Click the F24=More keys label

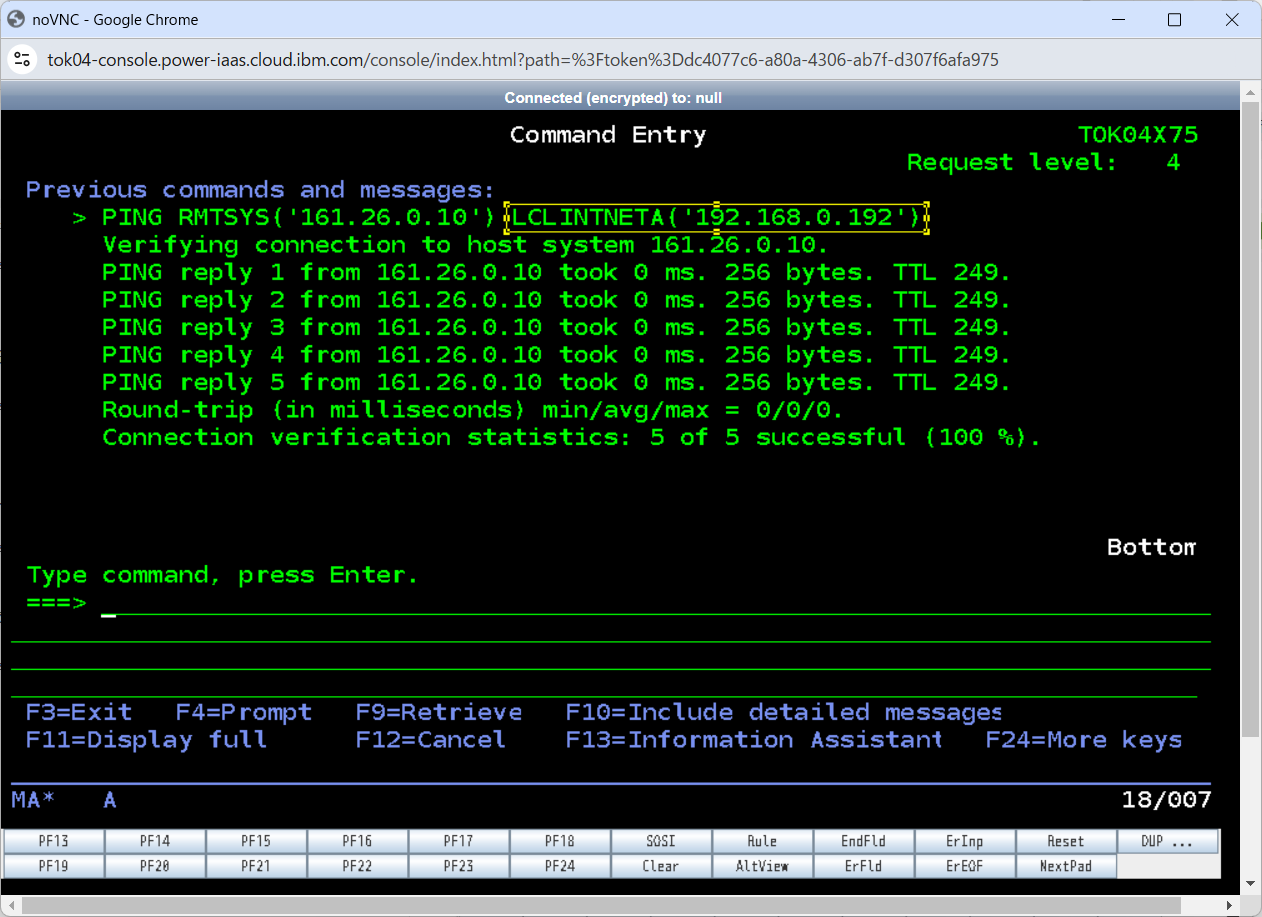pos(1084,740)
